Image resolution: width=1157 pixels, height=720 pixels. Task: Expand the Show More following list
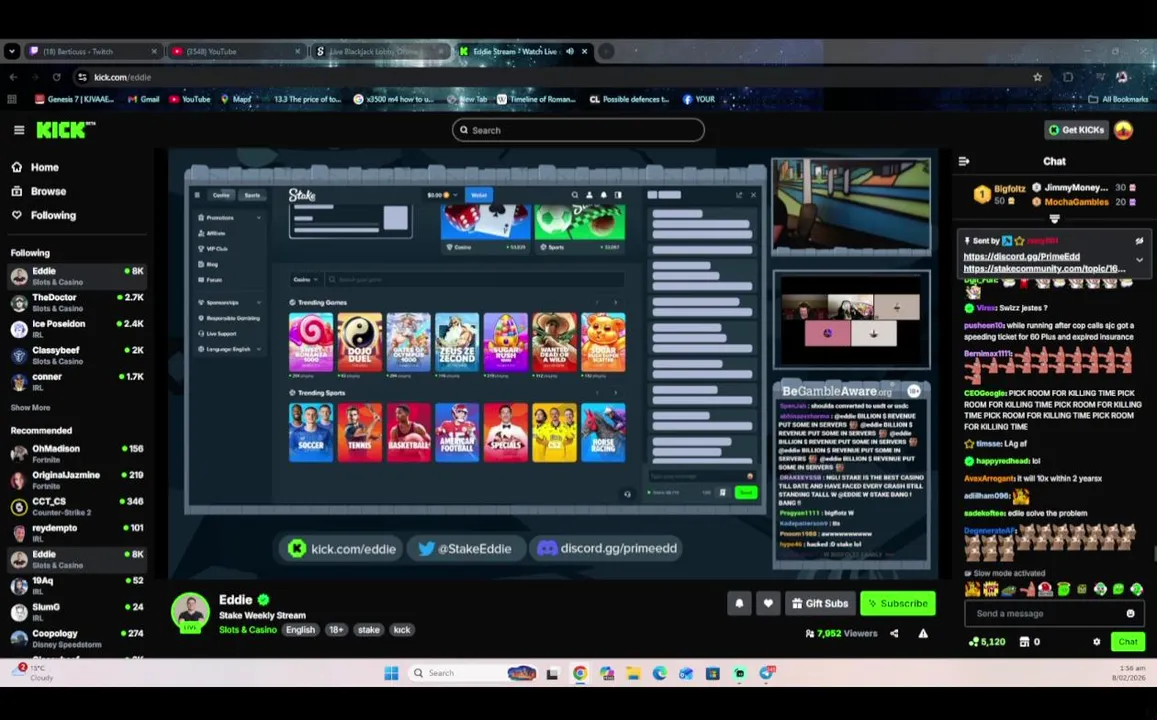pos(30,408)
